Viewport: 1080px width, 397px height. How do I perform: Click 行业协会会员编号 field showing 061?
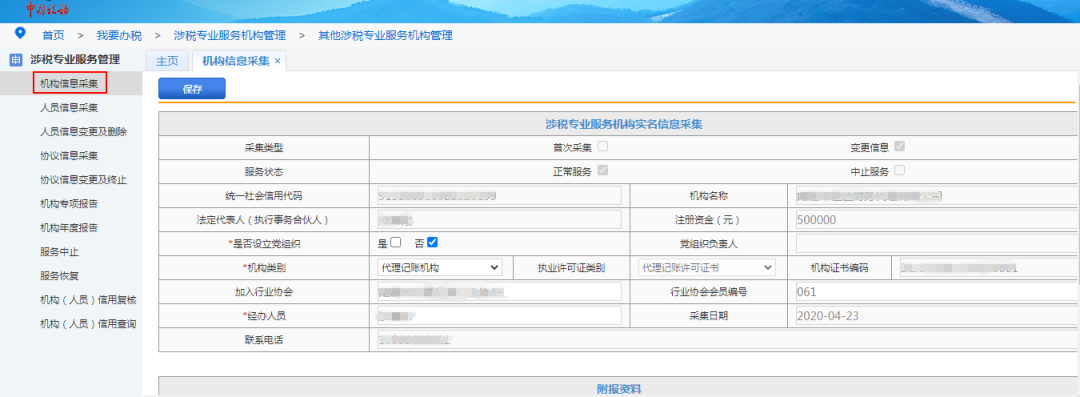[x=937, y=292]
